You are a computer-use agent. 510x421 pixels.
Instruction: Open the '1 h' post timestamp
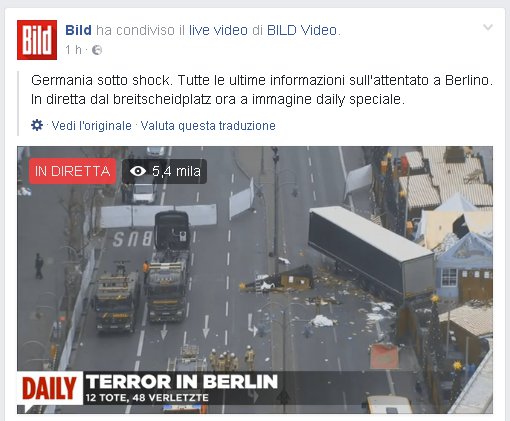[73, 50]
